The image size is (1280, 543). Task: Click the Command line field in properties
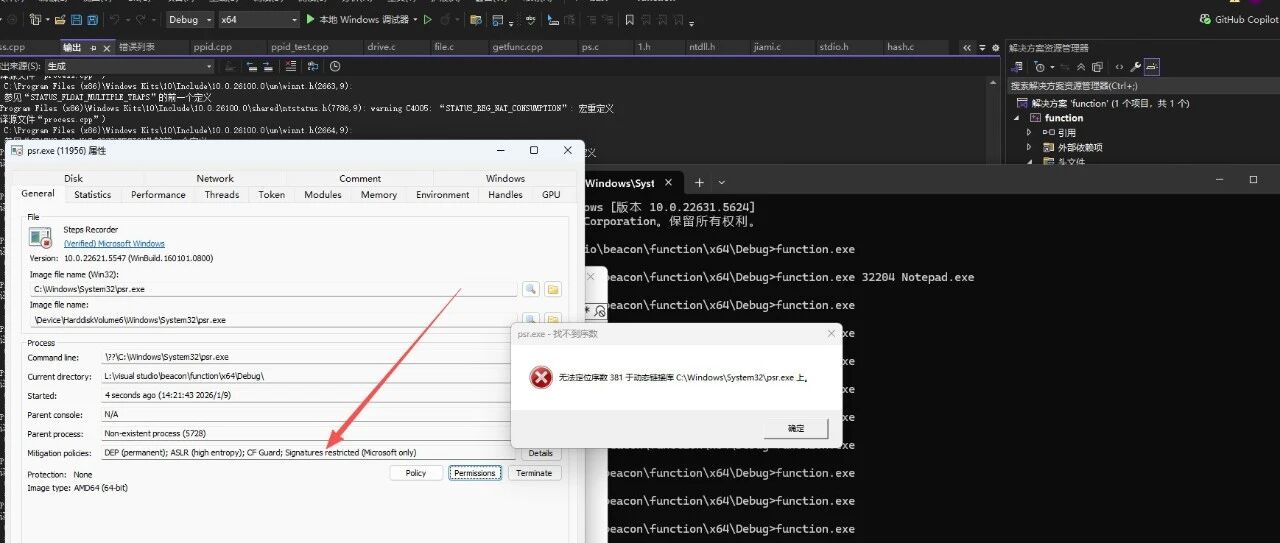point(308,356)
